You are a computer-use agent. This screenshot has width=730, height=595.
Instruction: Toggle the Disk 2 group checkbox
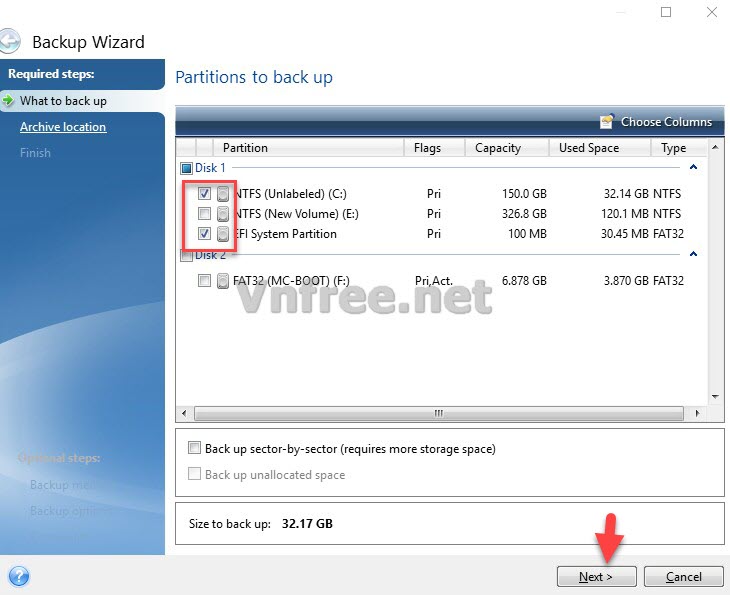click(x=186, y=256)
